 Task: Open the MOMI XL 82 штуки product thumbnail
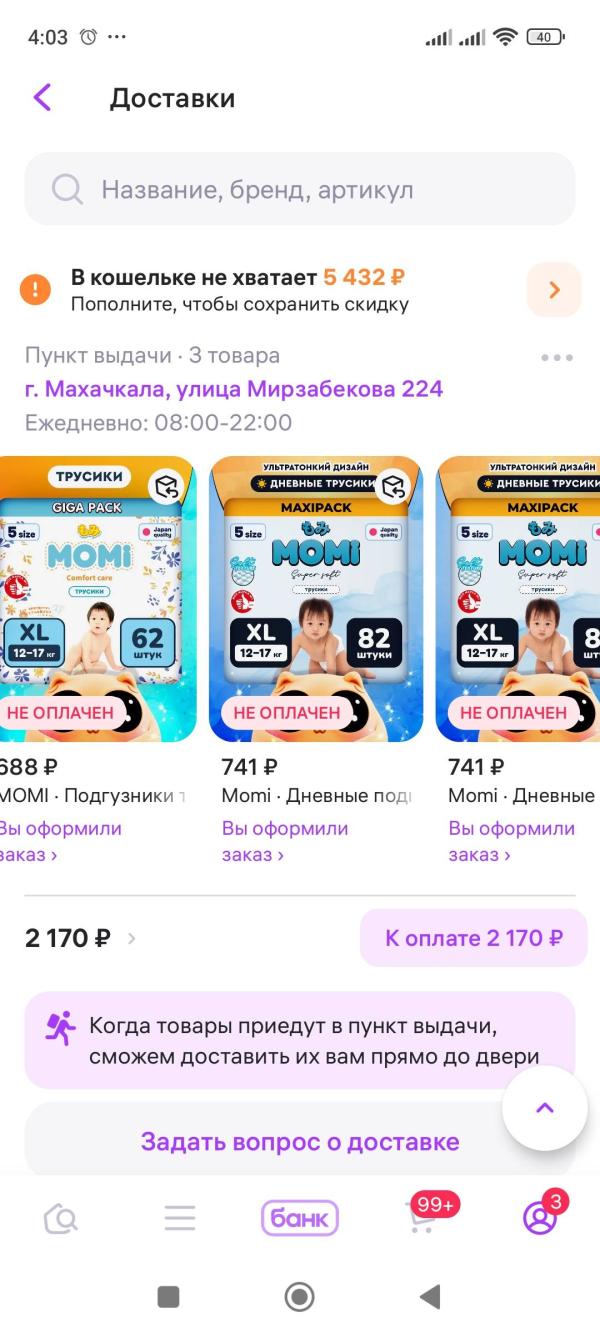(x=316, y=599)
